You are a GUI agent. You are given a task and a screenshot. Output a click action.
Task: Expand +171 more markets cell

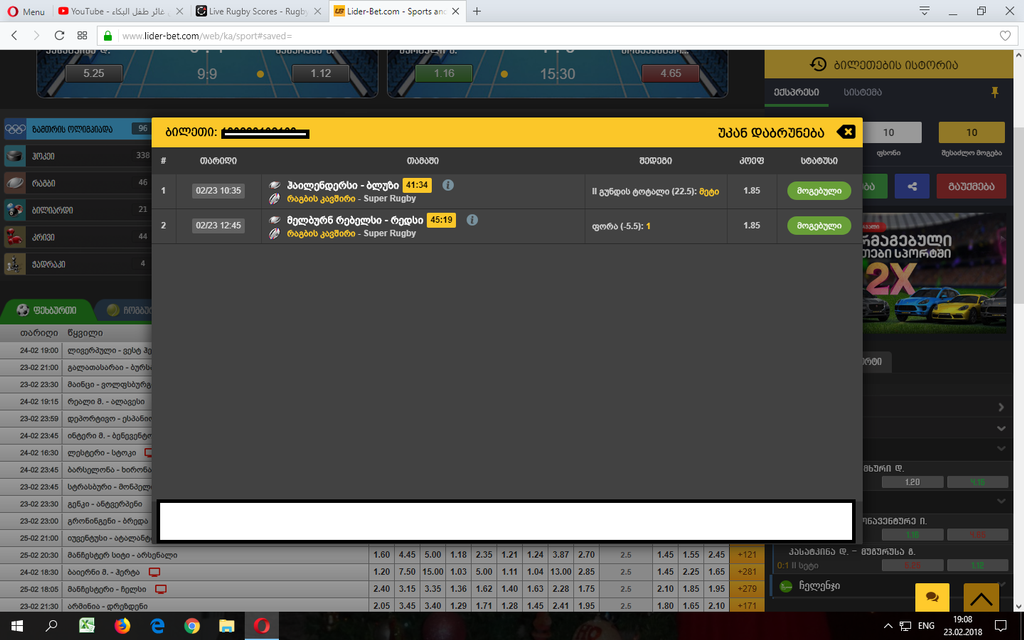[747, 605]
